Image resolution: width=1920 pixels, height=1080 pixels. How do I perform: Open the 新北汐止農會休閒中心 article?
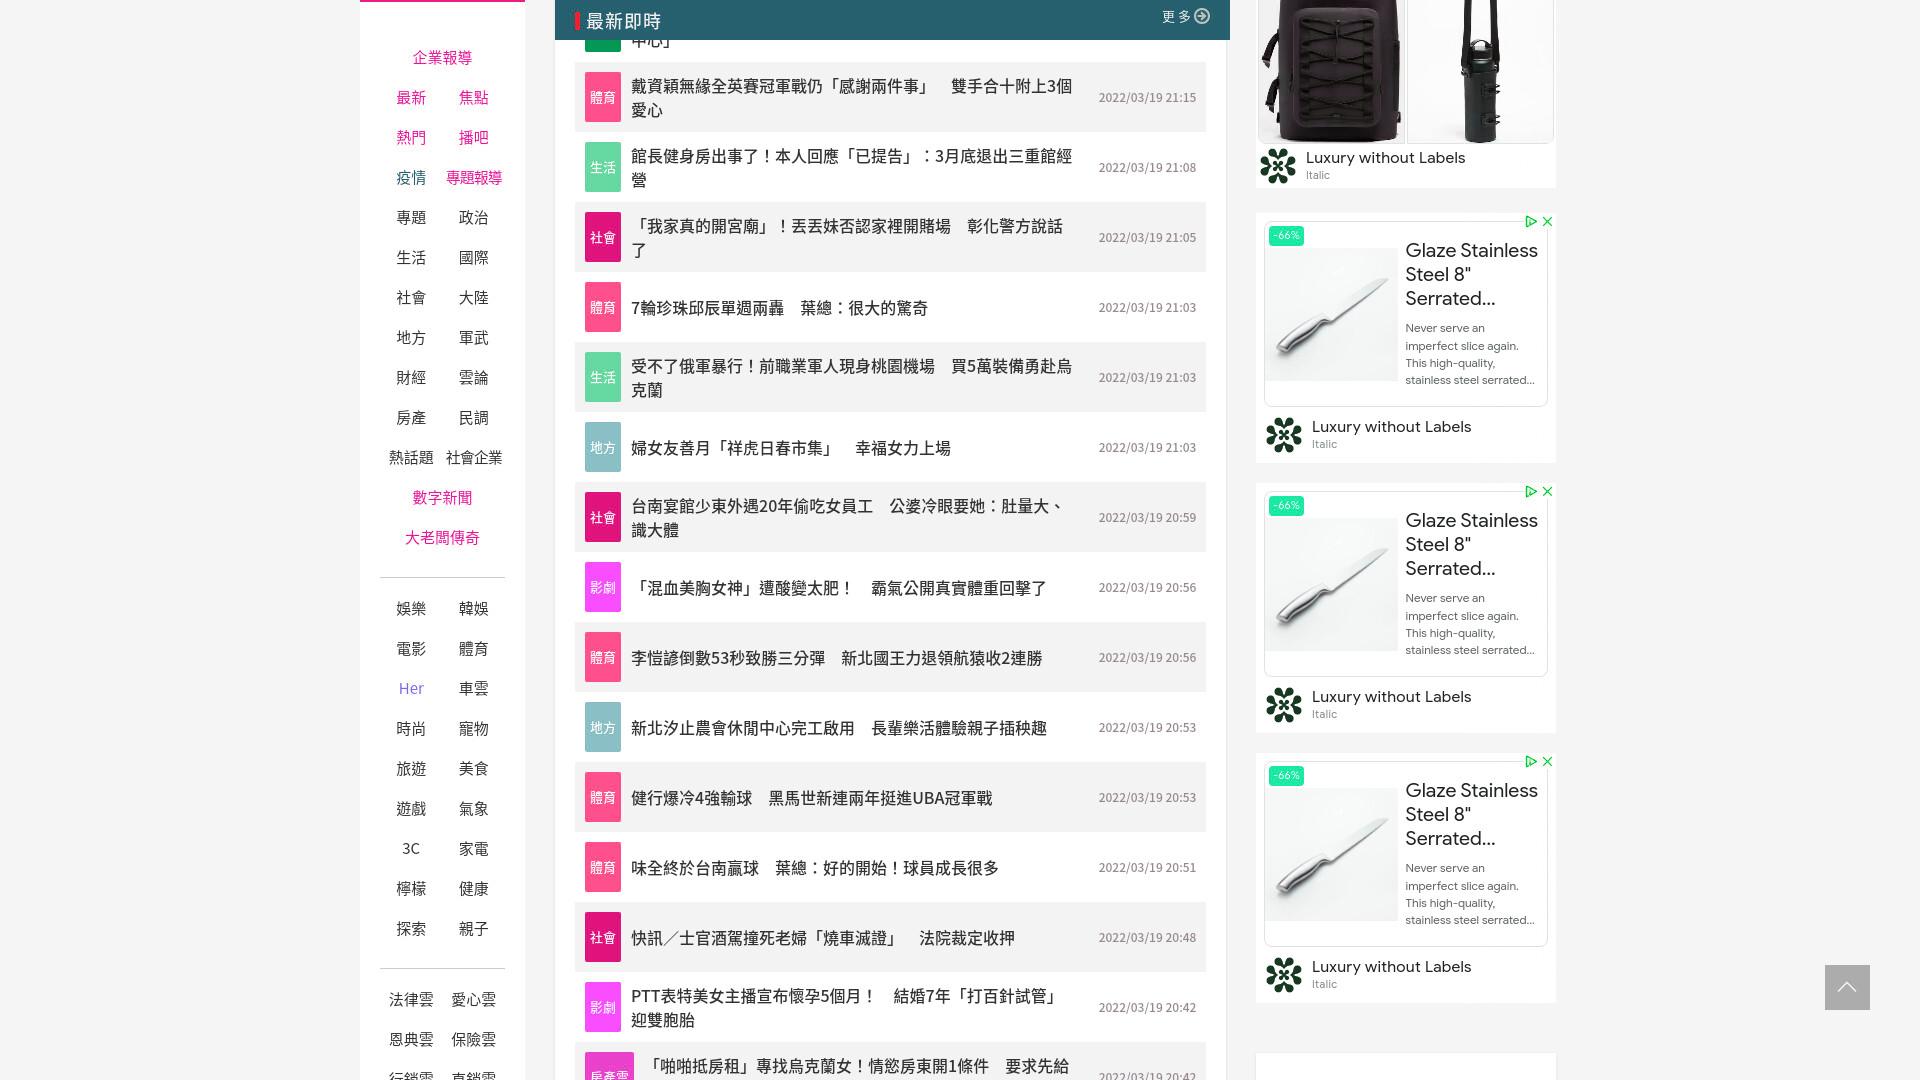pos(838,728)
